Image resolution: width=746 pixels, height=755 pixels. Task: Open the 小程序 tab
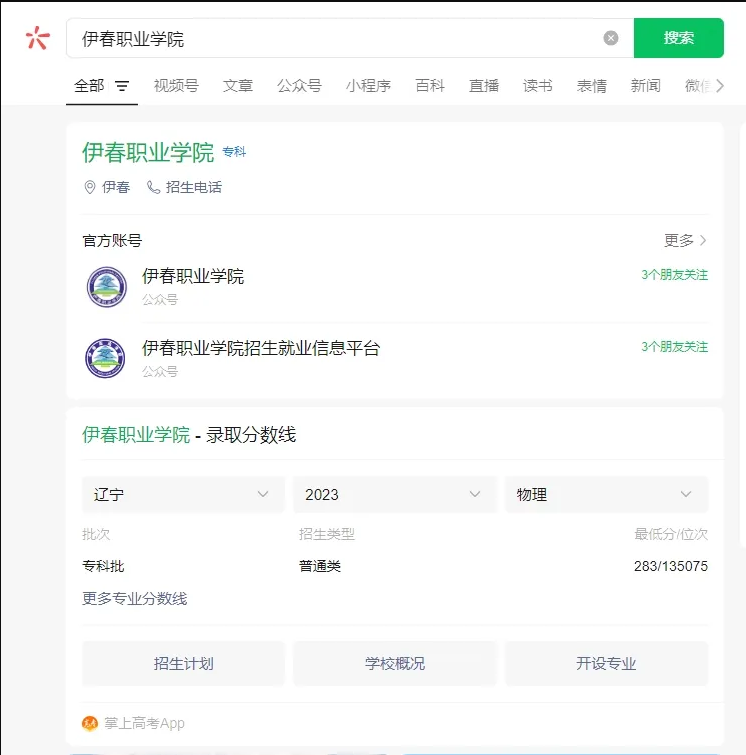[368, 86]
